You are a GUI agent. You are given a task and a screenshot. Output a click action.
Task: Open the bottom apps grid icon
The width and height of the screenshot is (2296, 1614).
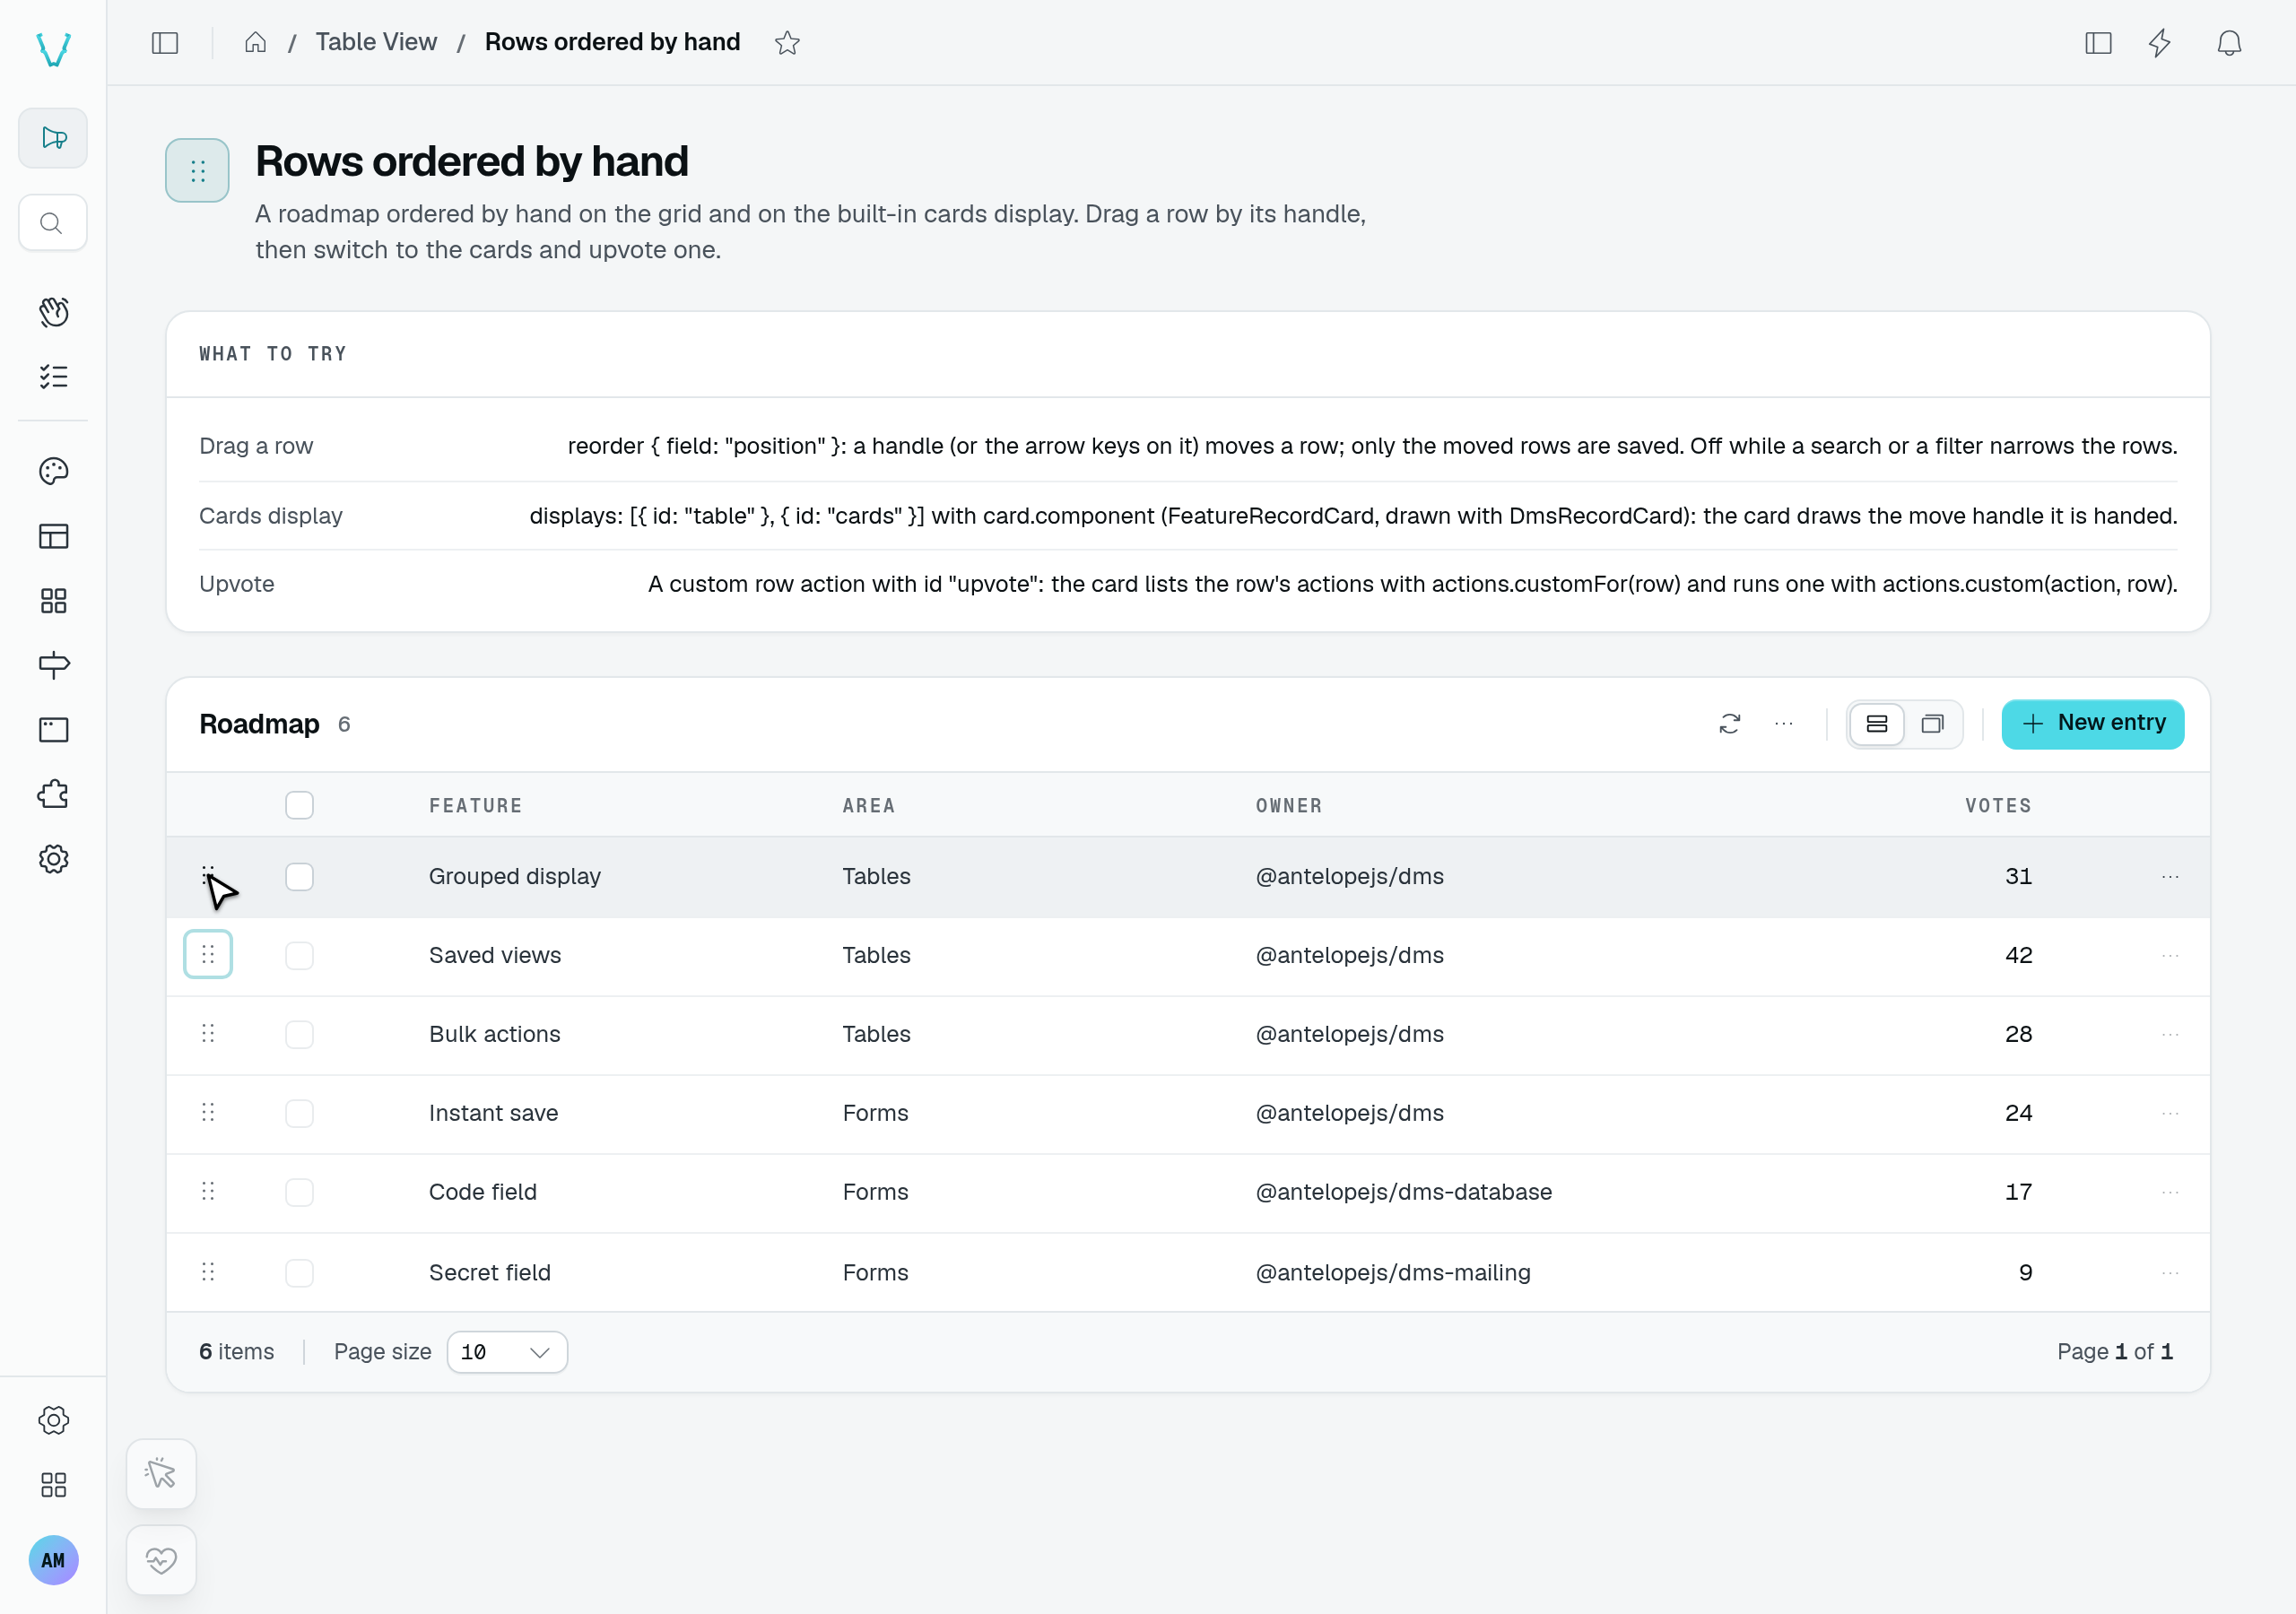point(53,1484)
